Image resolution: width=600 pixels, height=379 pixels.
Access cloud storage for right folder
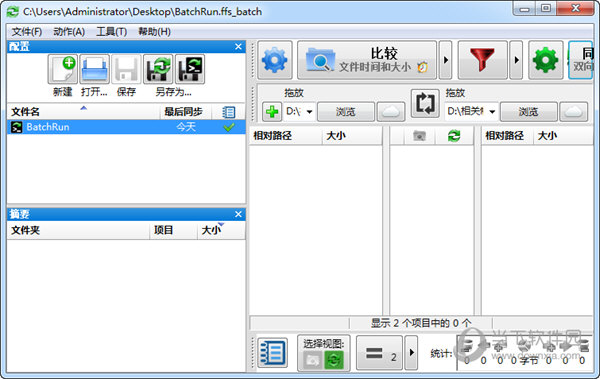(573, 112)
